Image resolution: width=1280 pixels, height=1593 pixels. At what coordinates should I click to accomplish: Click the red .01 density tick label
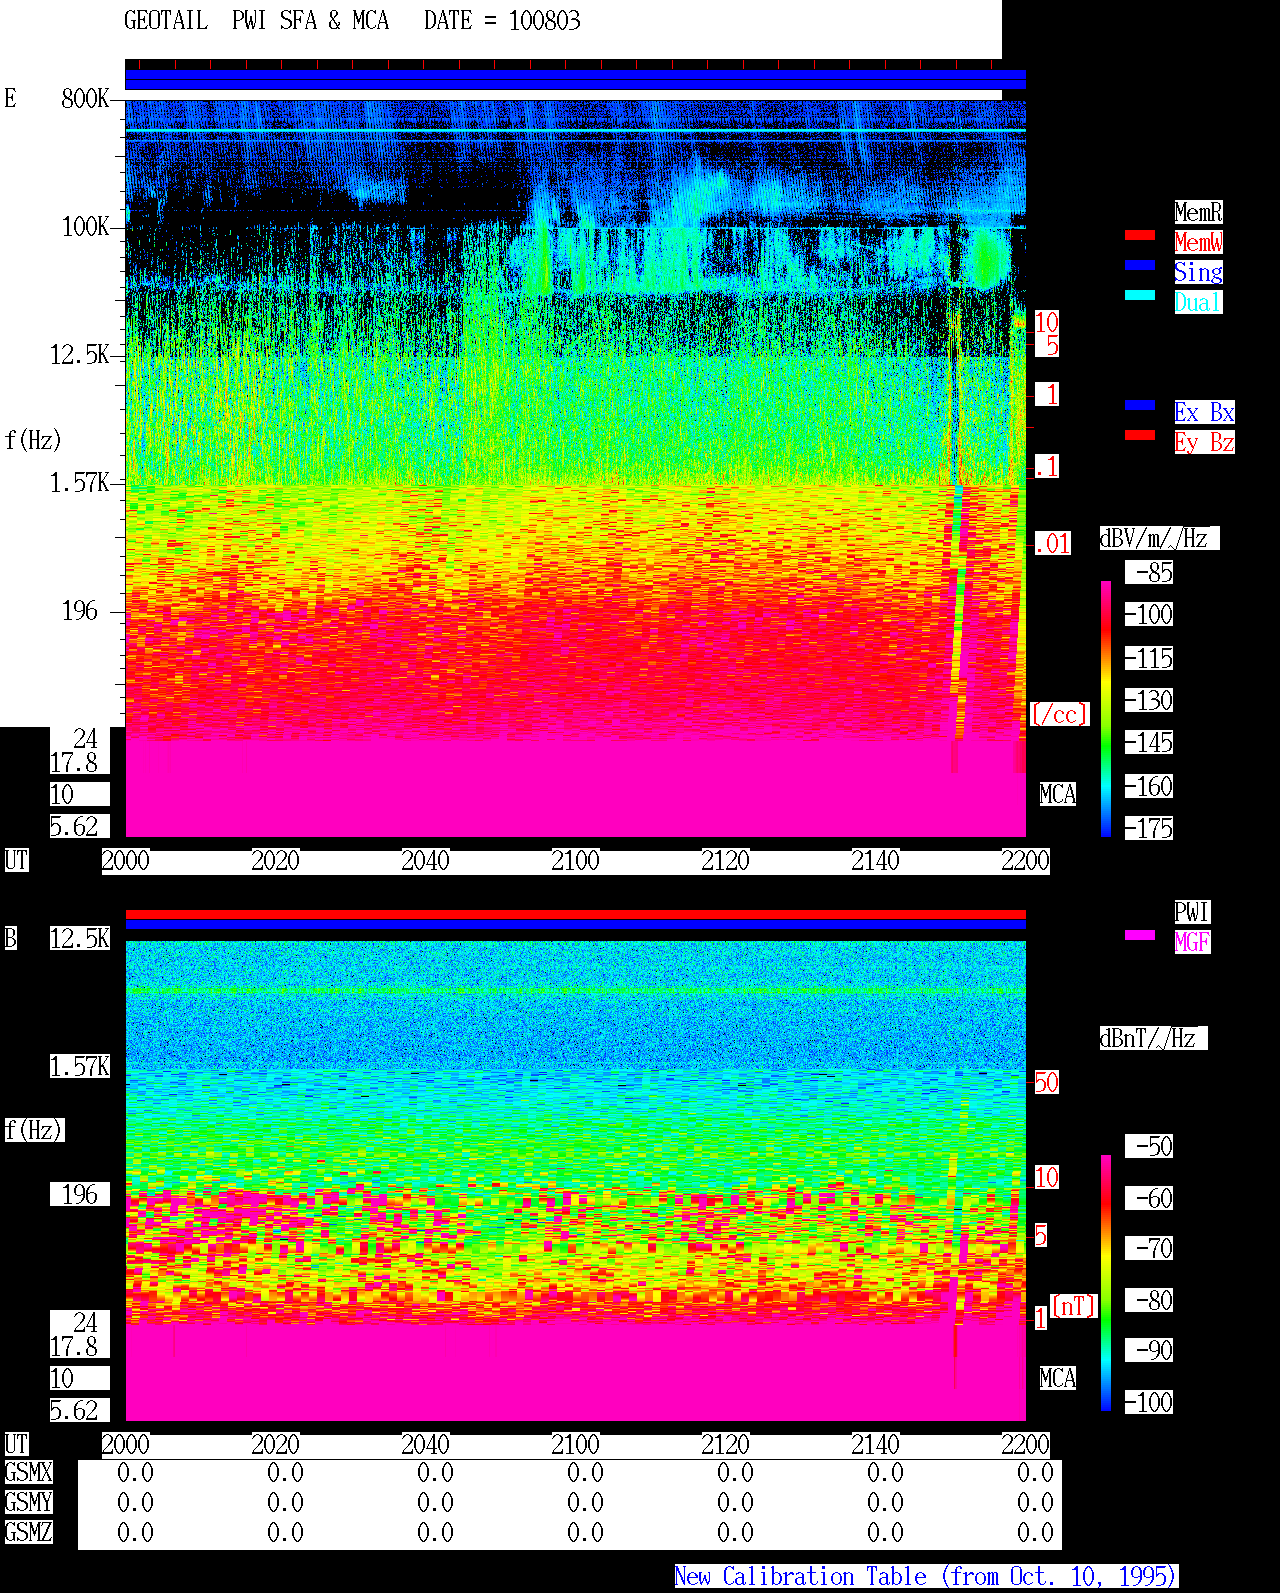click(x=1053, y=544)
